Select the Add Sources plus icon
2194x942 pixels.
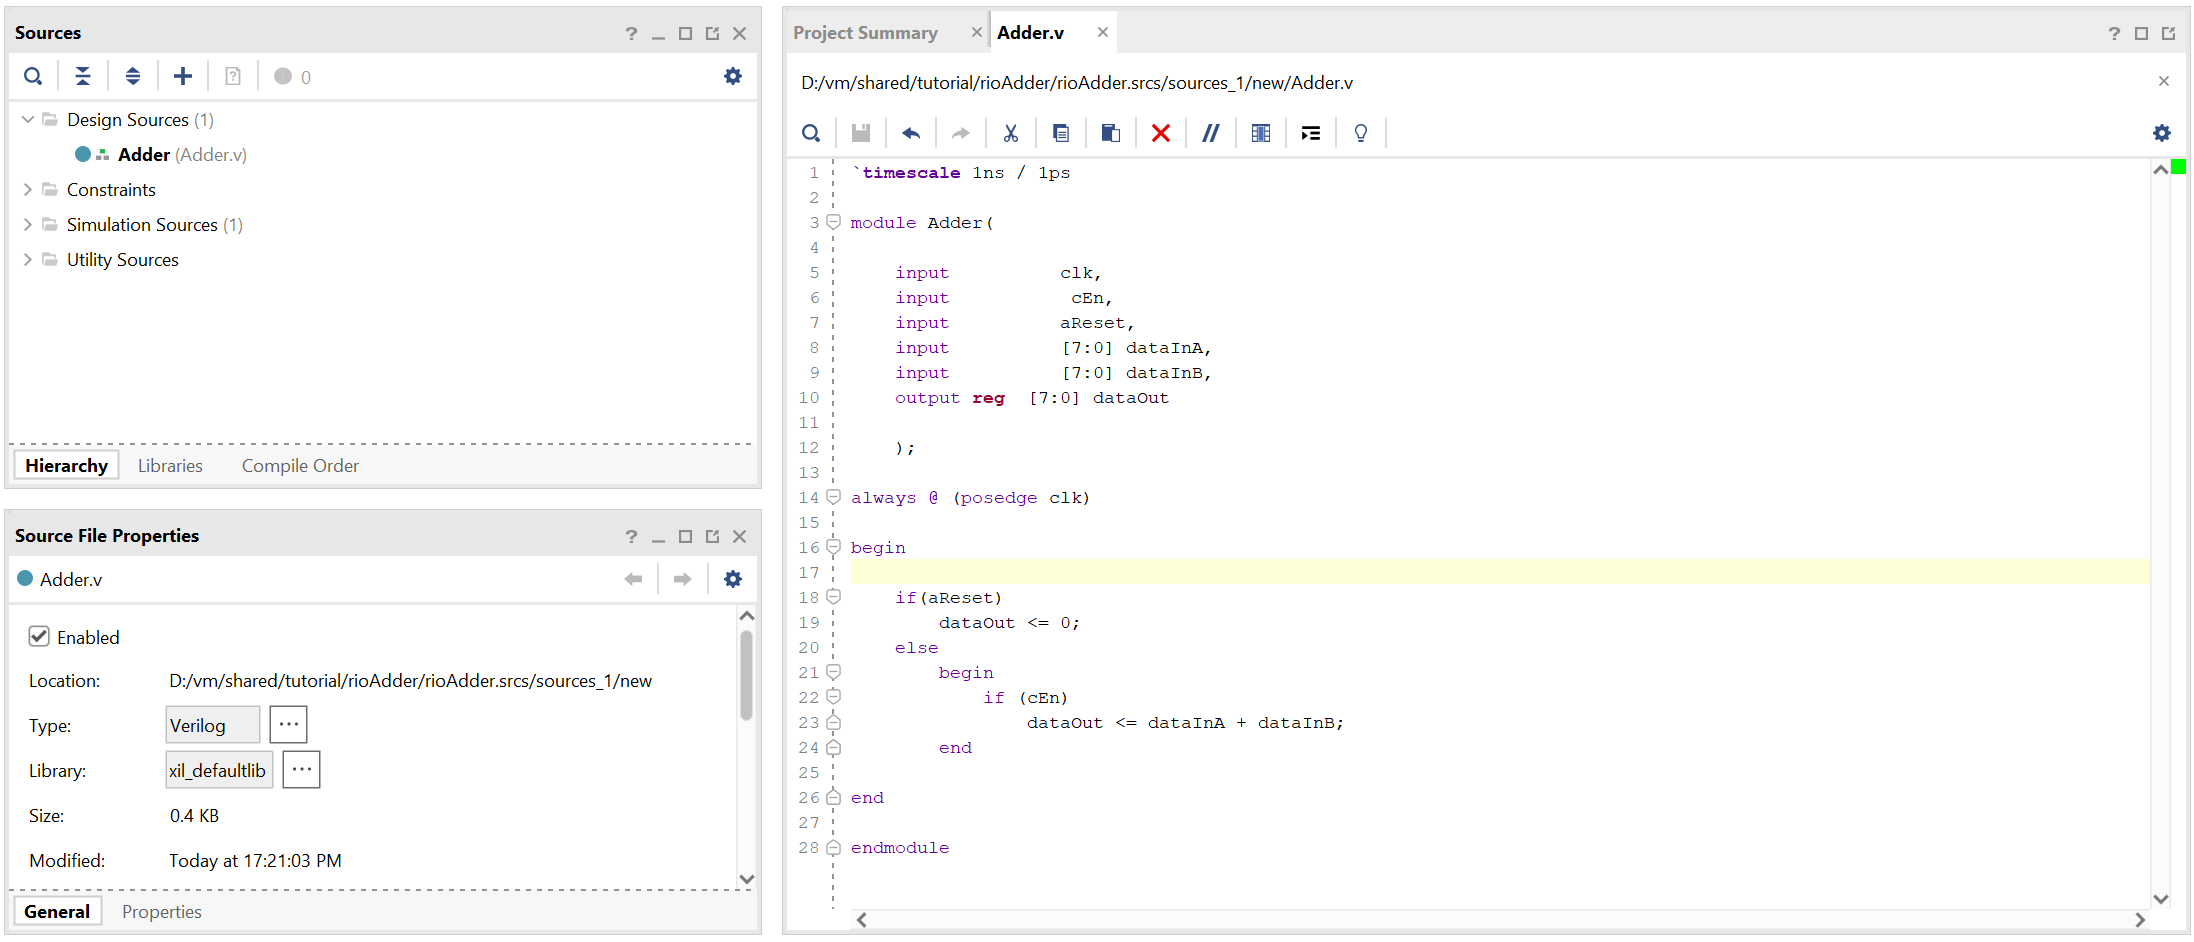(x=182, y=75)
